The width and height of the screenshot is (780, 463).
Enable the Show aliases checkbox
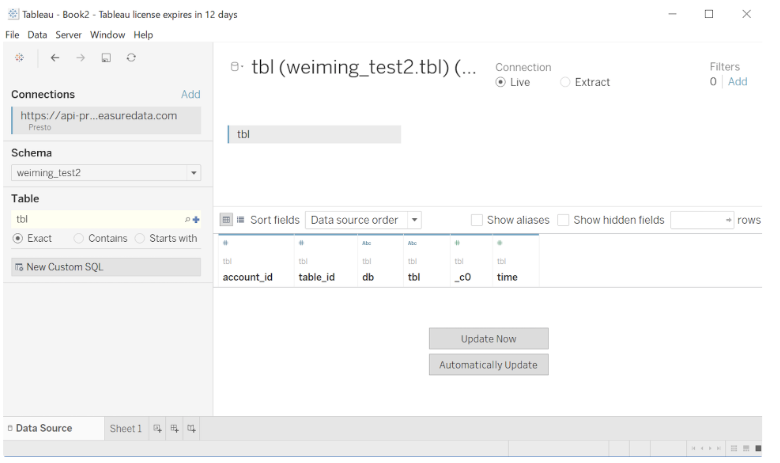(477, 220)
